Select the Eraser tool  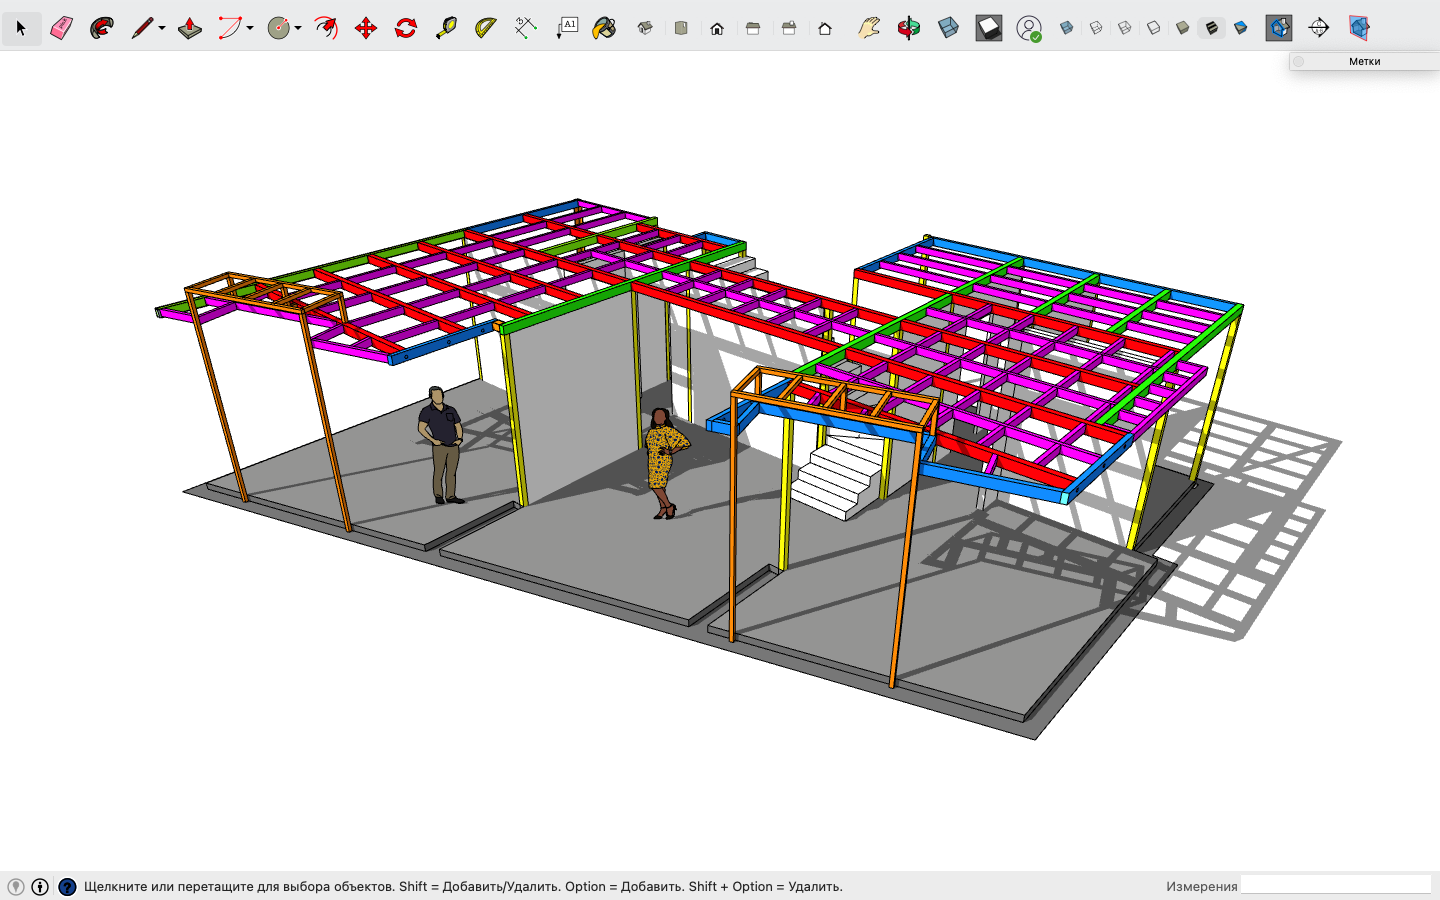pyautogui.click(x=61, y=28)
